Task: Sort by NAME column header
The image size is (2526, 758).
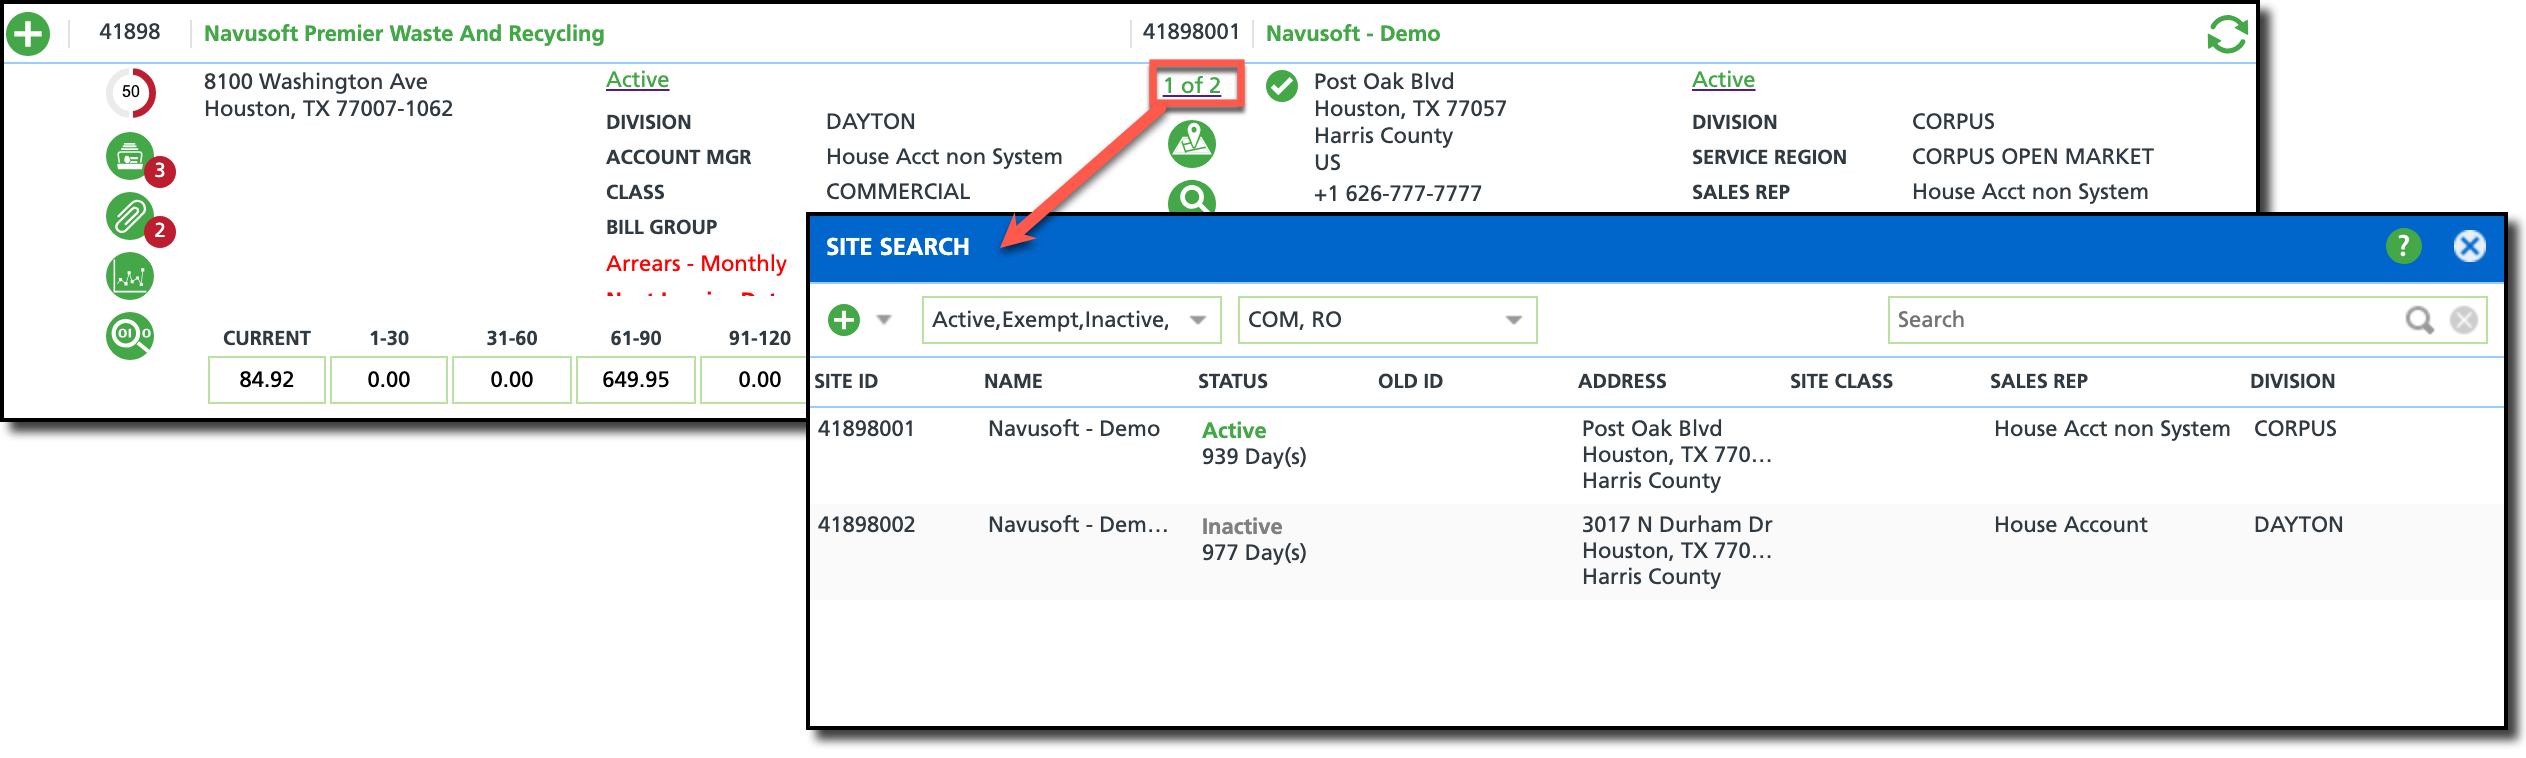Action: [x=1013, y=381]
